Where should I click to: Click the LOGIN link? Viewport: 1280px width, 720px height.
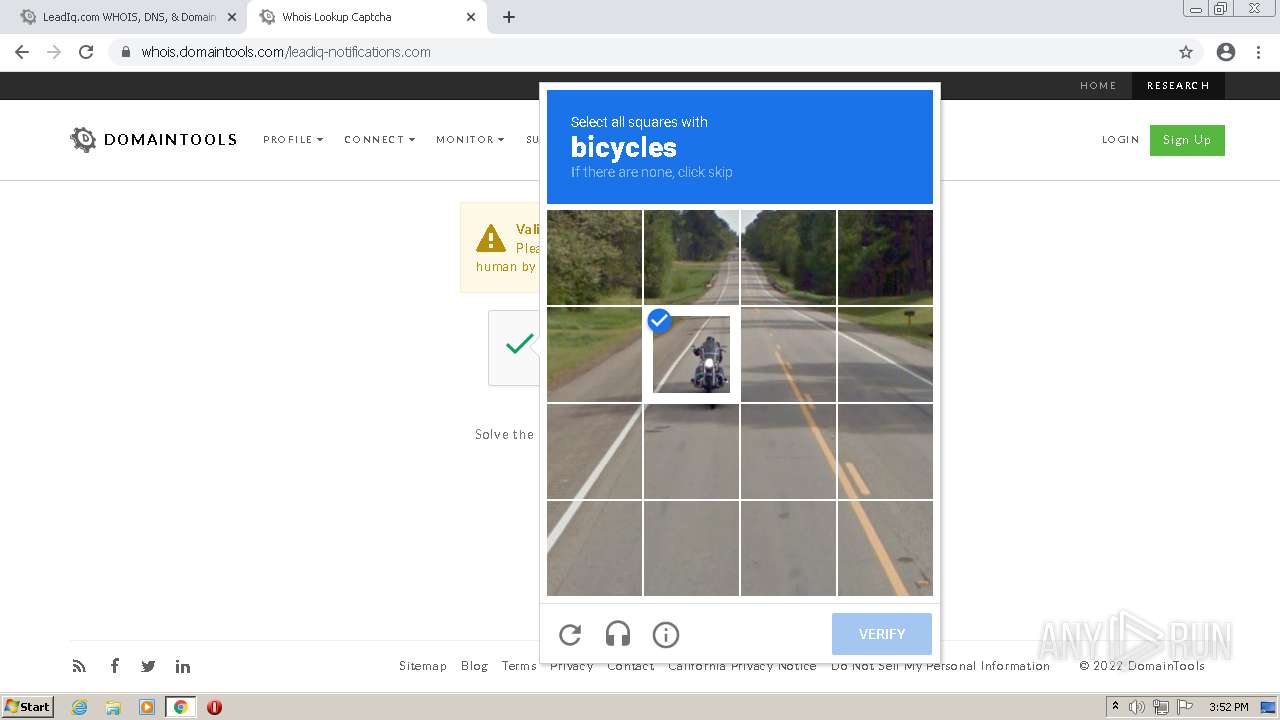click(x=1120, y=140)
